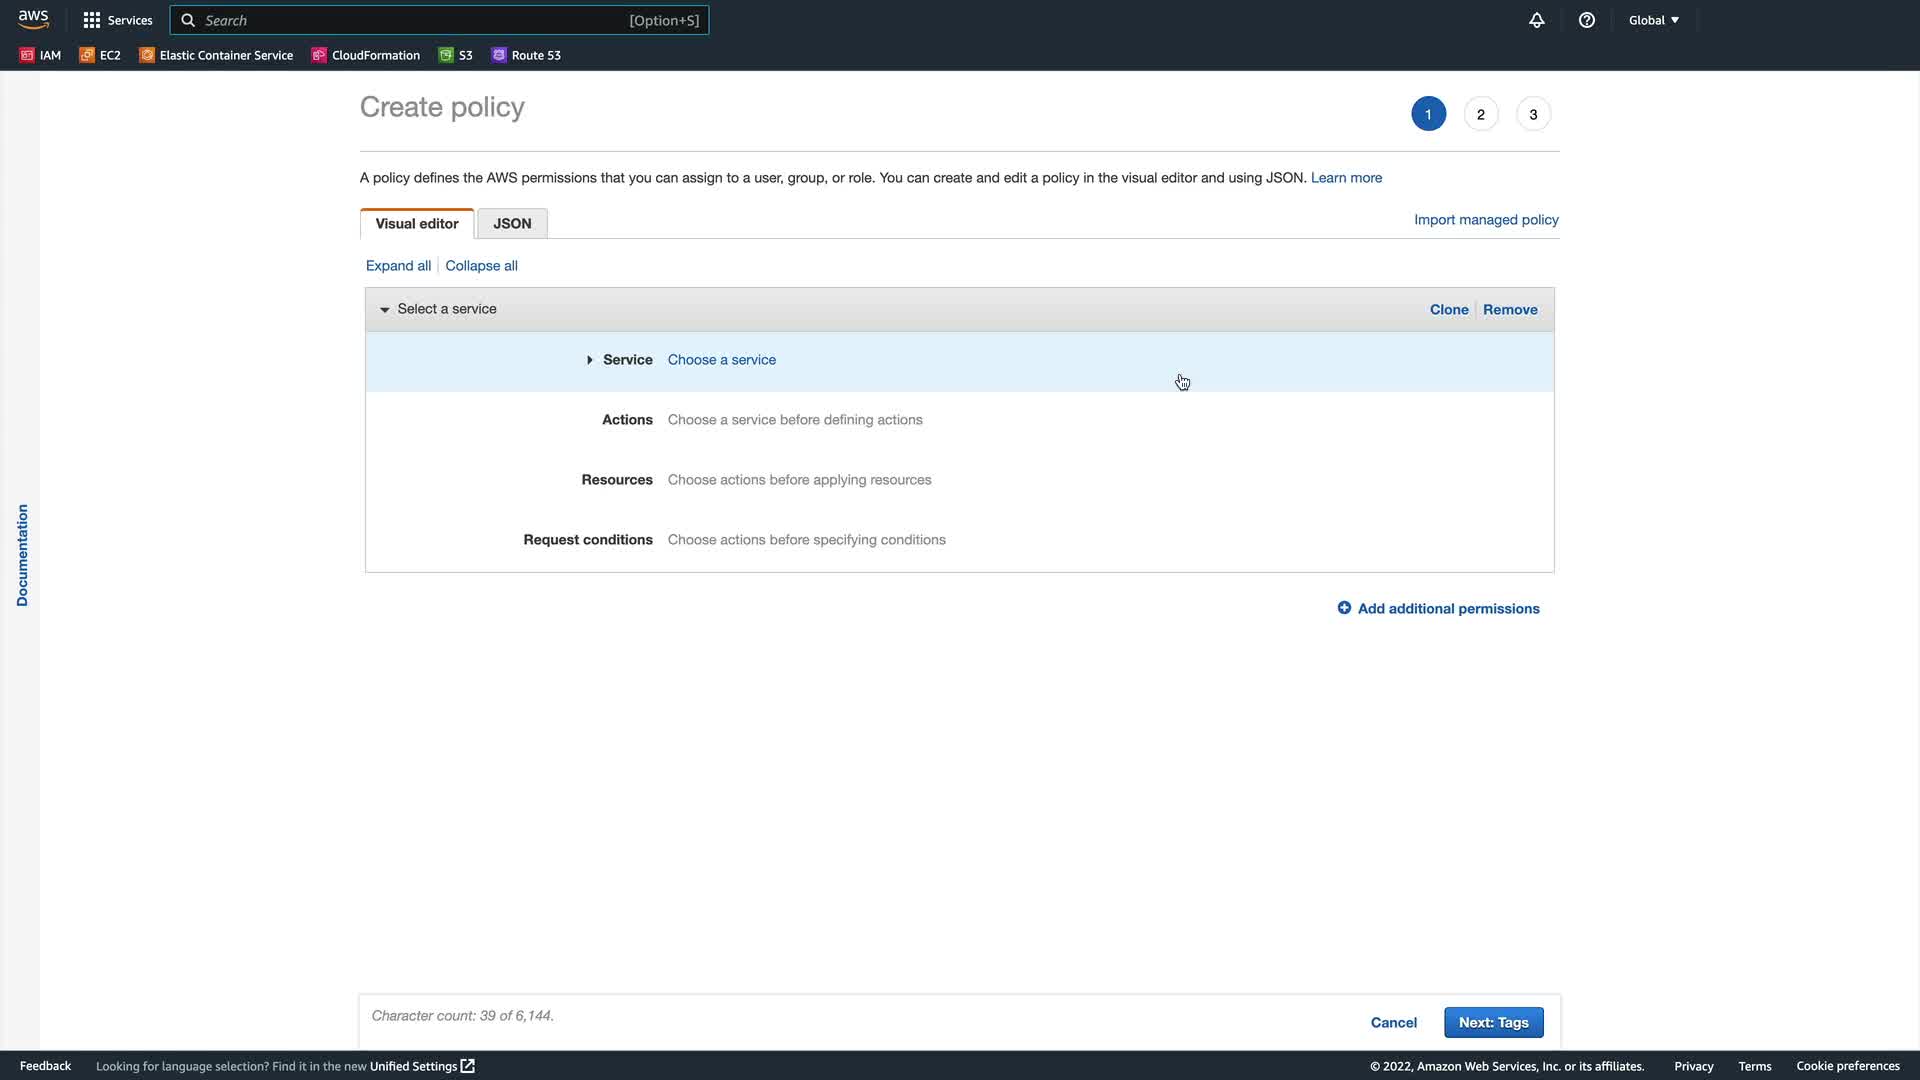Click the AWS logo home icon
1920x1080 pixels.
tap(33, 19)
